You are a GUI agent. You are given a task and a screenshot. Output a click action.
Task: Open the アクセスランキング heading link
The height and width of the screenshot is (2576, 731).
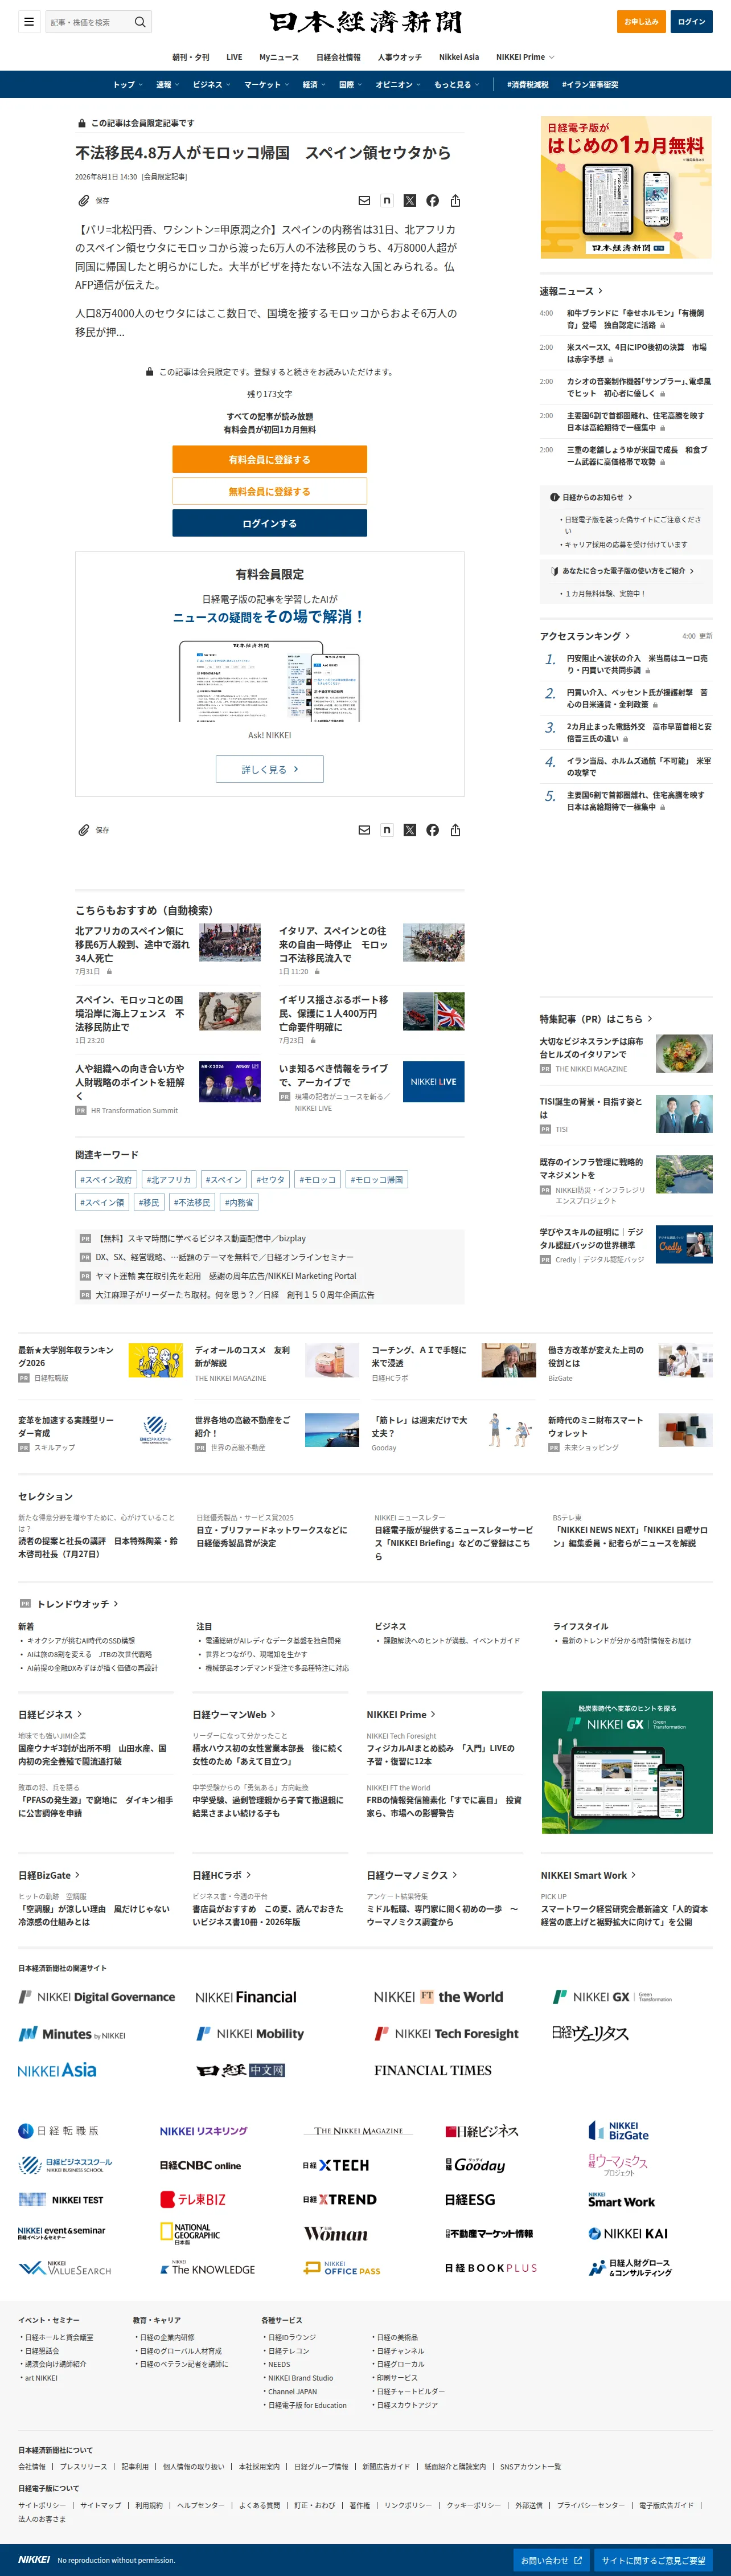coord(585,636)
